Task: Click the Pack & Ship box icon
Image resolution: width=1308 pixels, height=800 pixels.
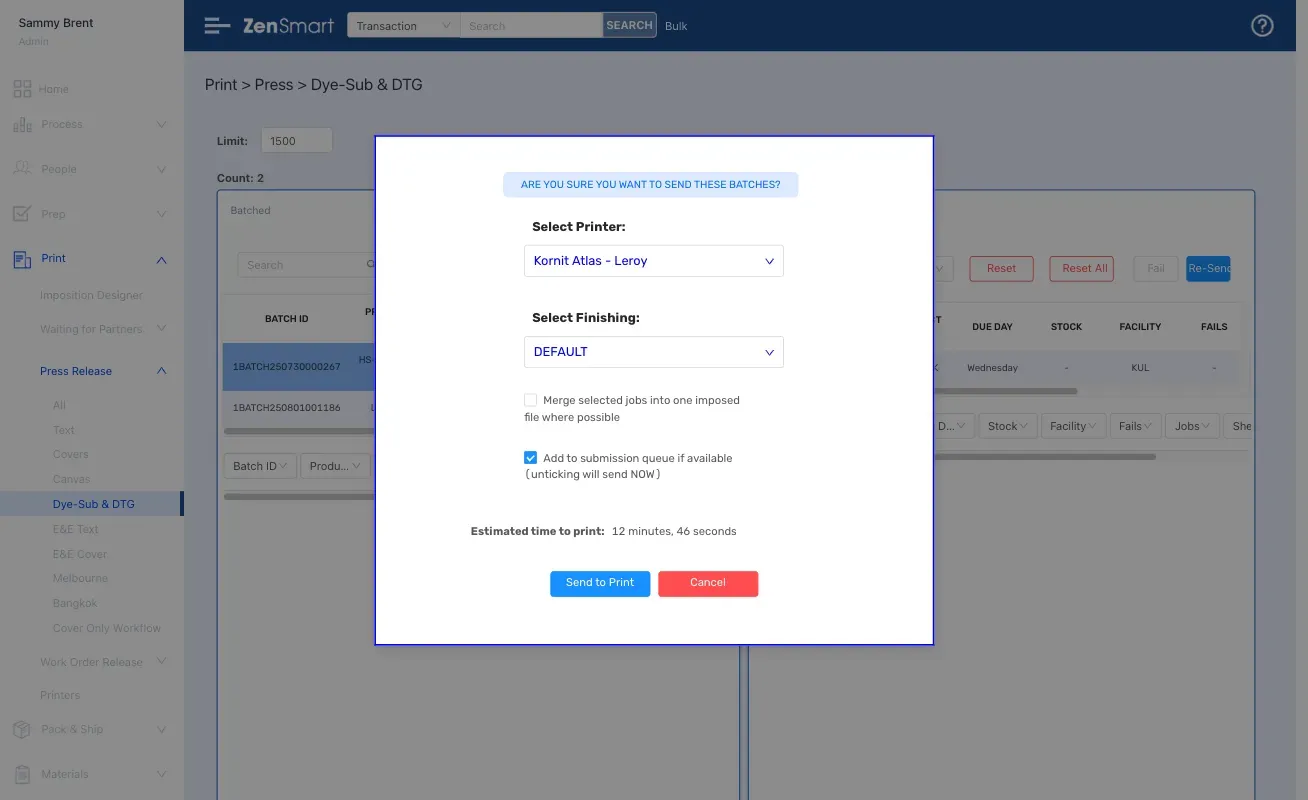Action: click(22, 729)
